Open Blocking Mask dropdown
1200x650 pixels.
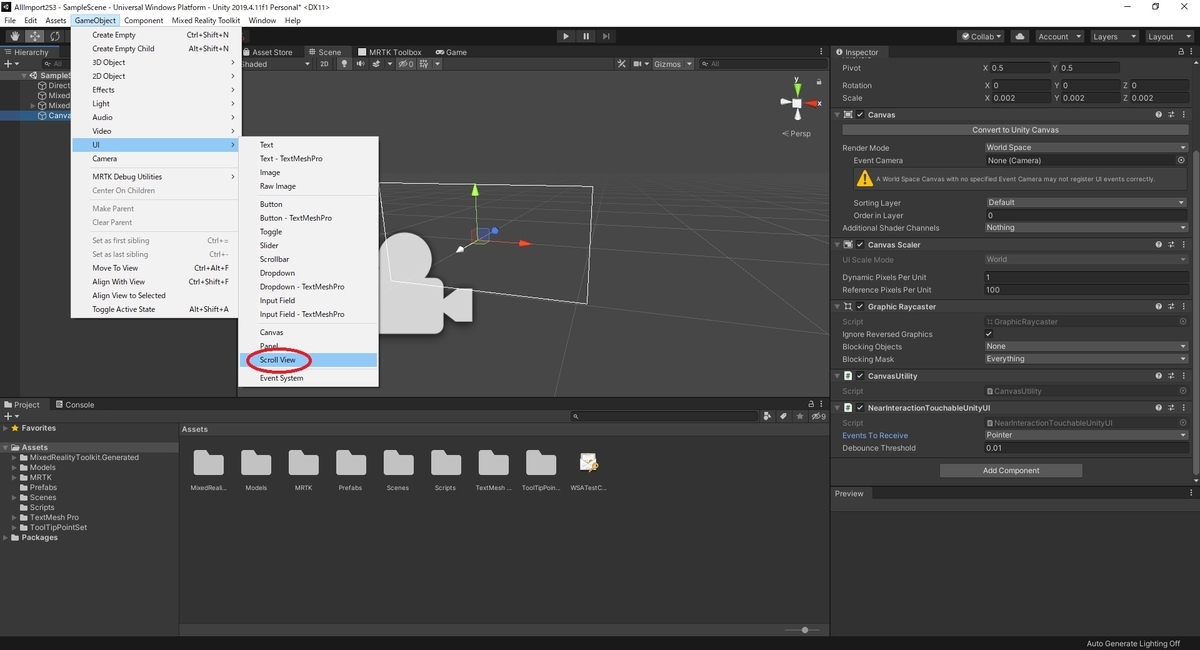(1086, 359)
